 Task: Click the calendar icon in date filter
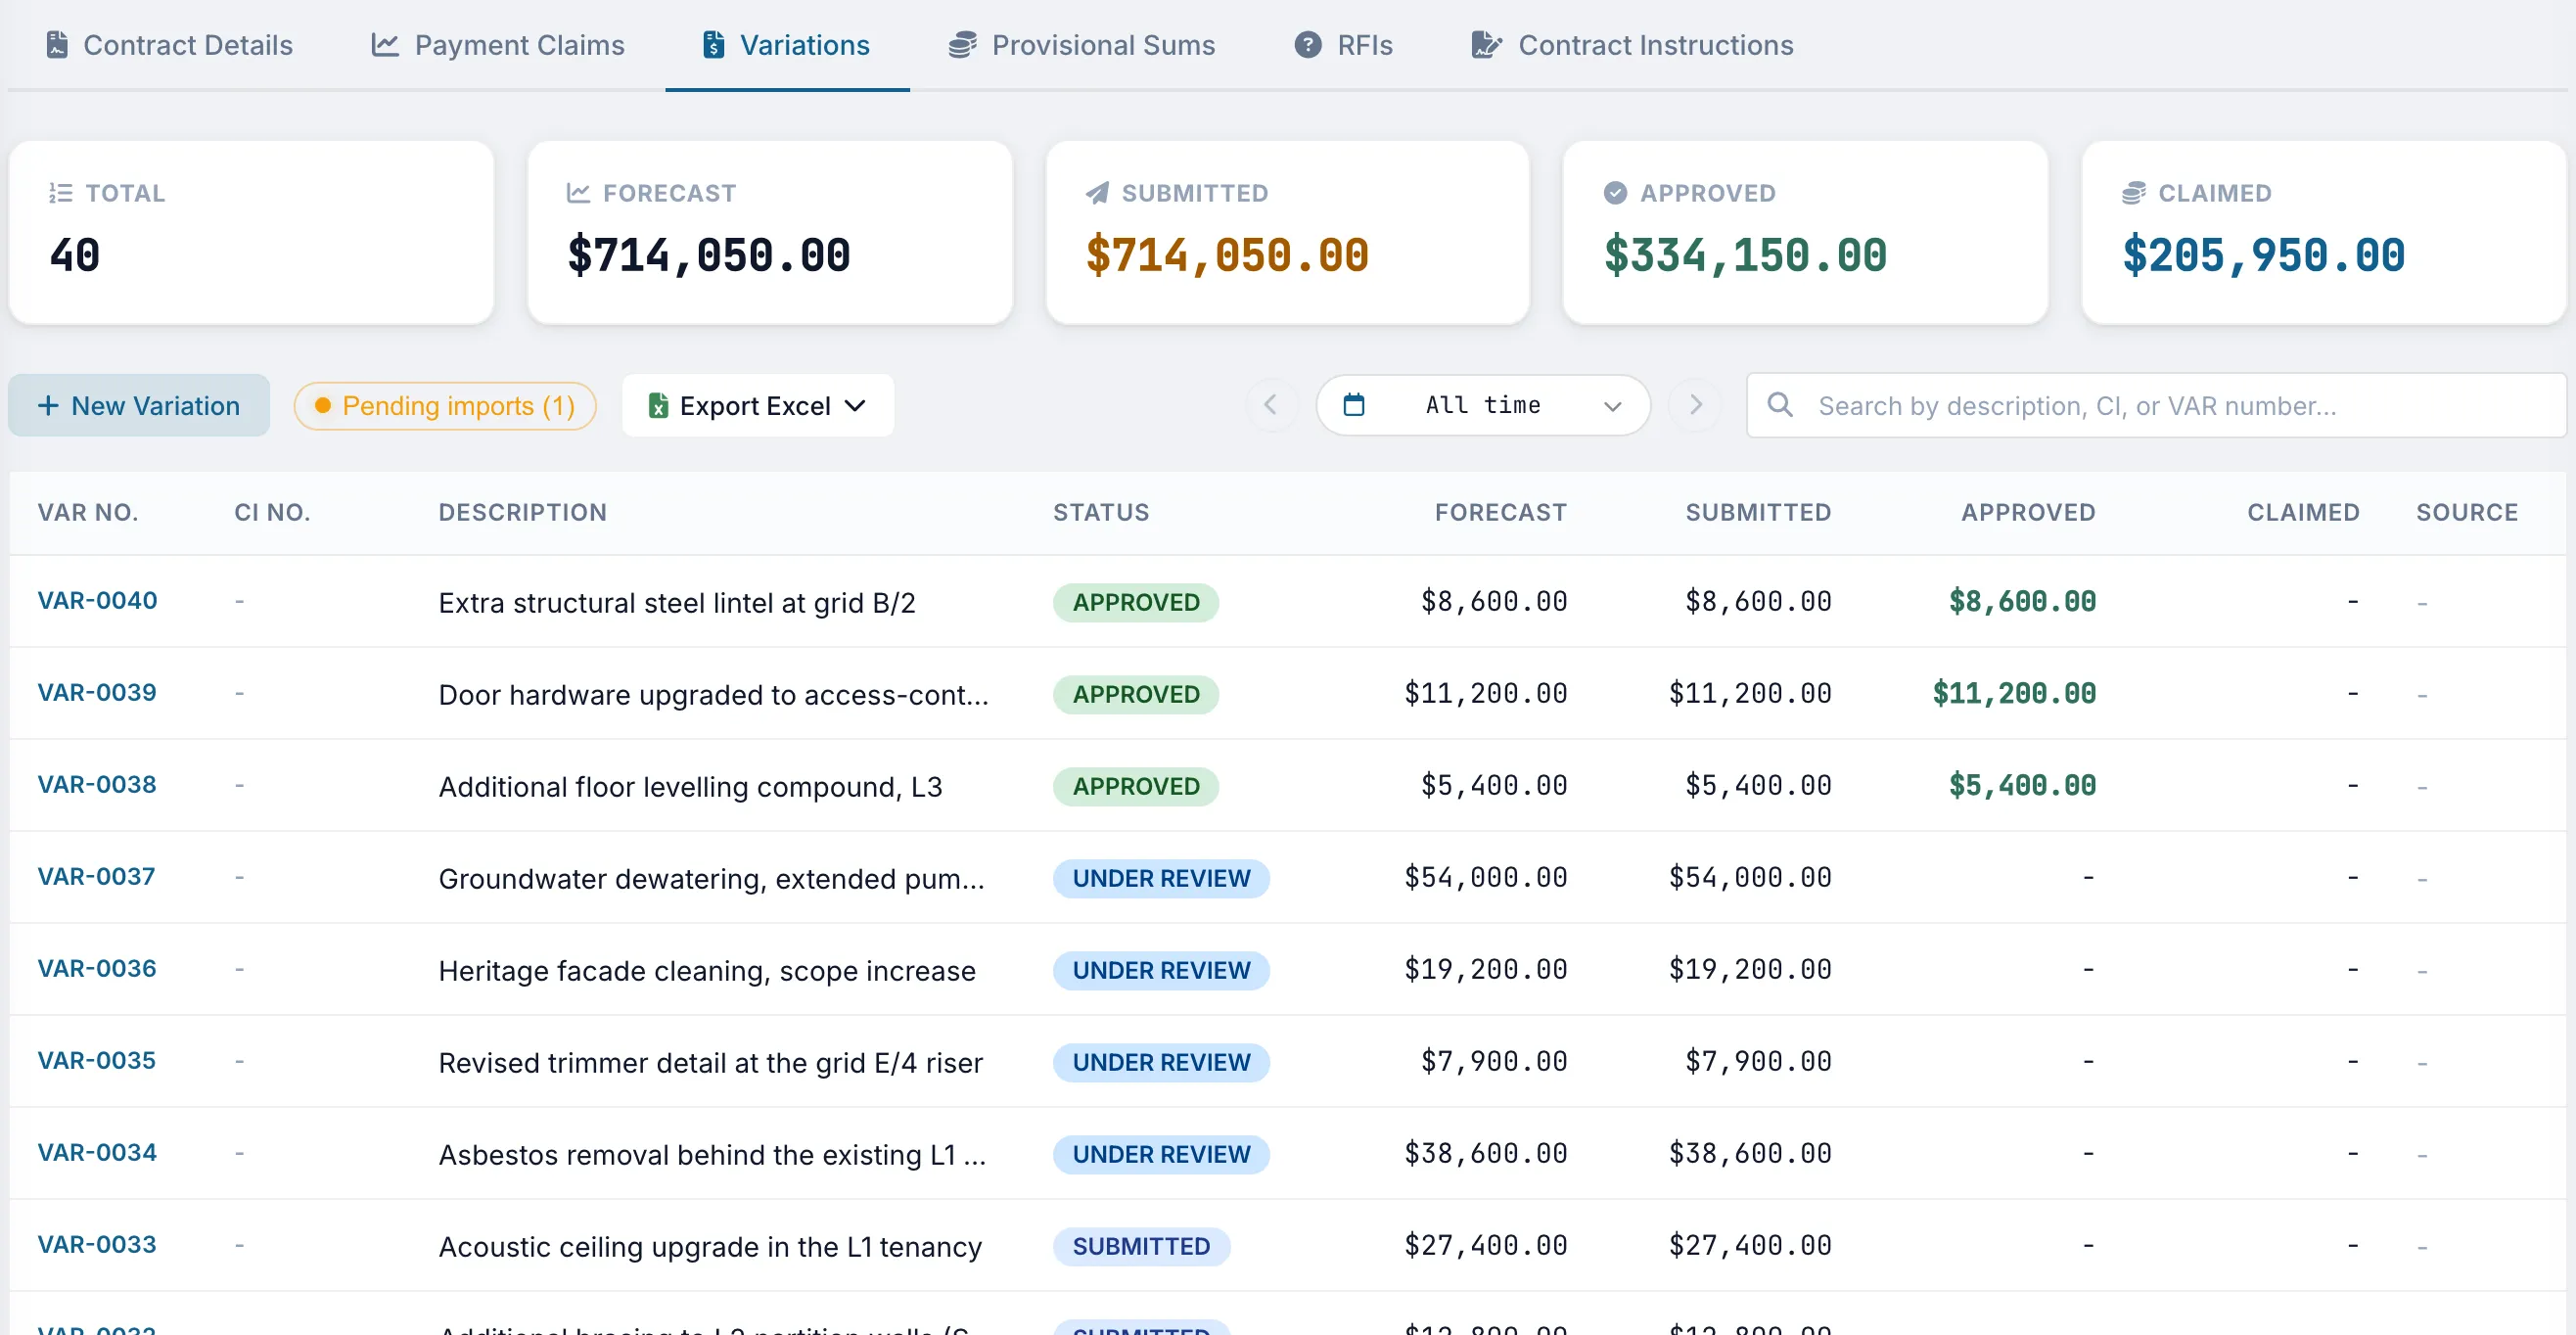coord(1353,404)
